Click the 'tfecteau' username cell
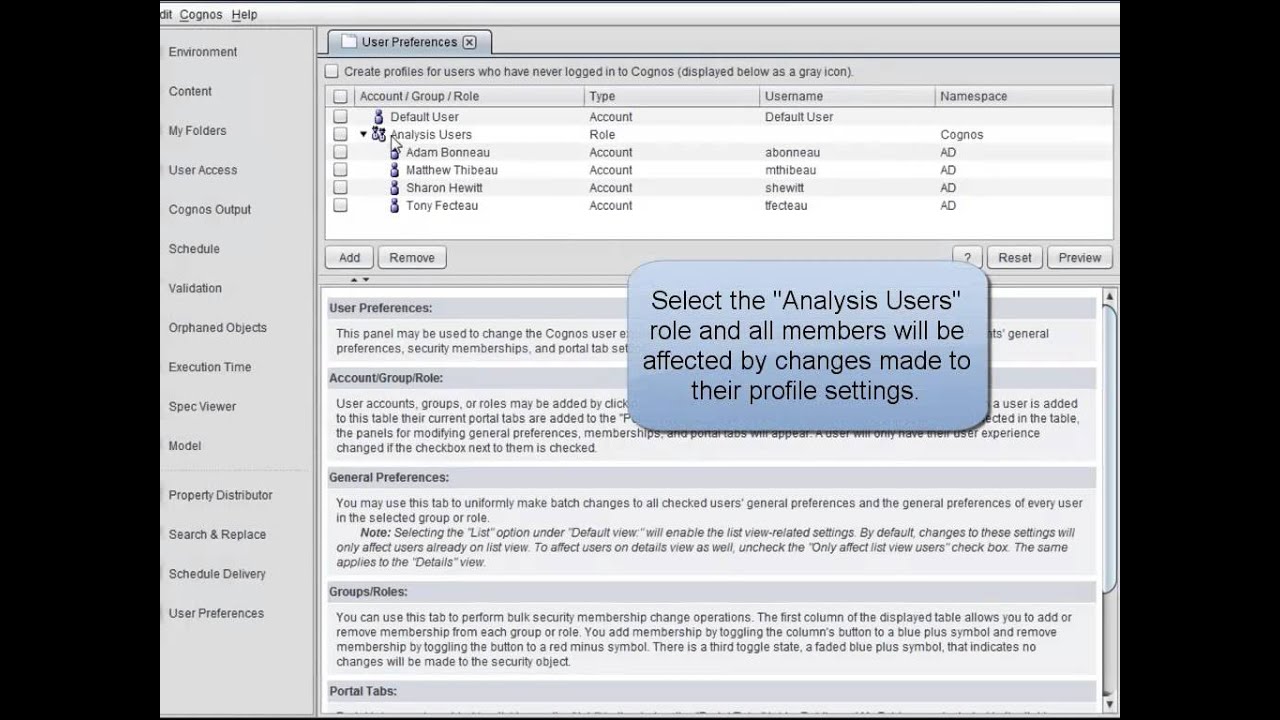 click(786, 206)
